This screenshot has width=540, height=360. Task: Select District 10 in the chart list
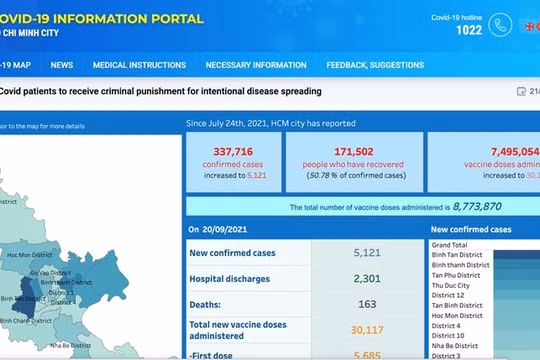[448, 336]
